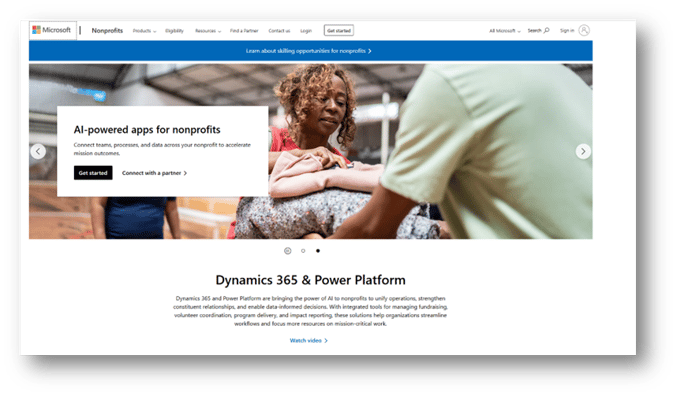The height and width of the screenshot is (396, 677).
Task: Open the Nonprofits home link
Action: pyautogui.click(x=107, y=31)
